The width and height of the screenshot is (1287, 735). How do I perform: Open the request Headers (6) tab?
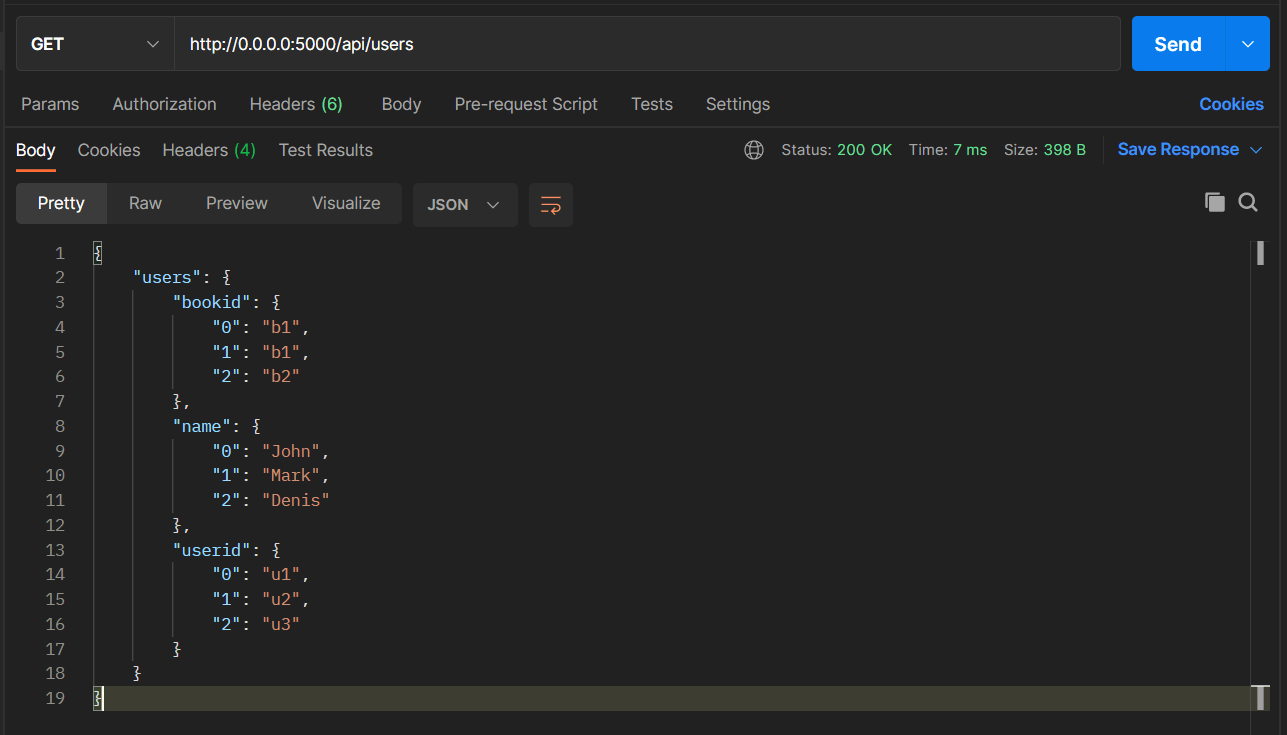[296, 104]
